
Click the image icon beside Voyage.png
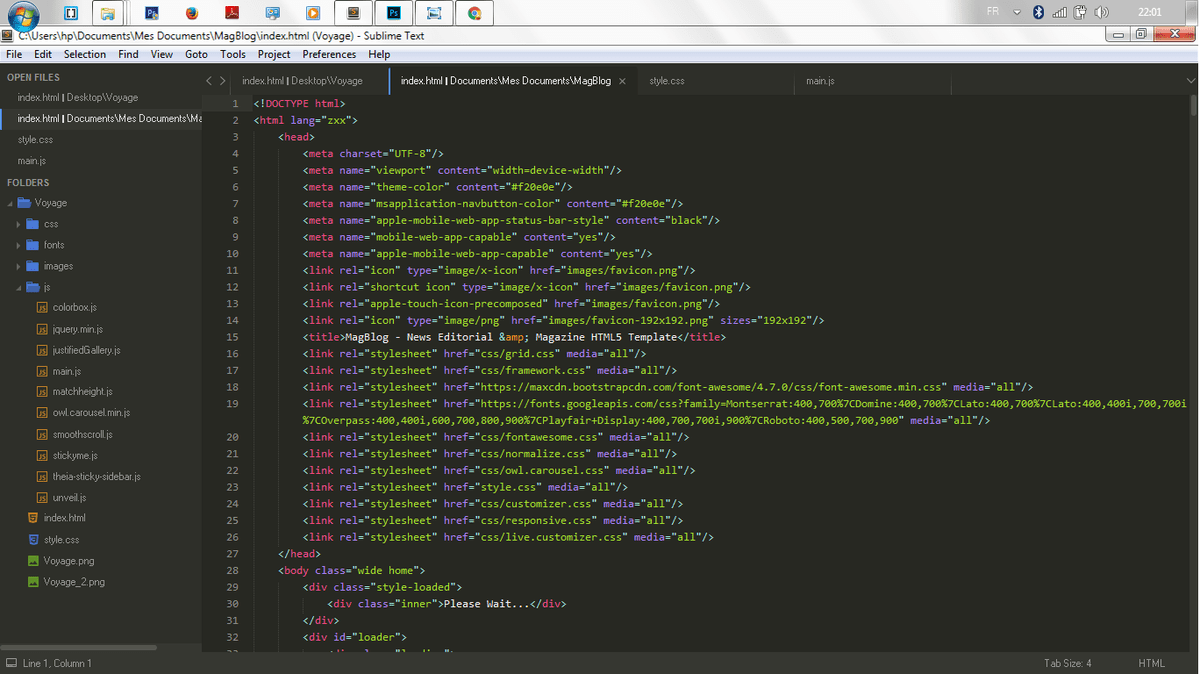tap(33, 561)
